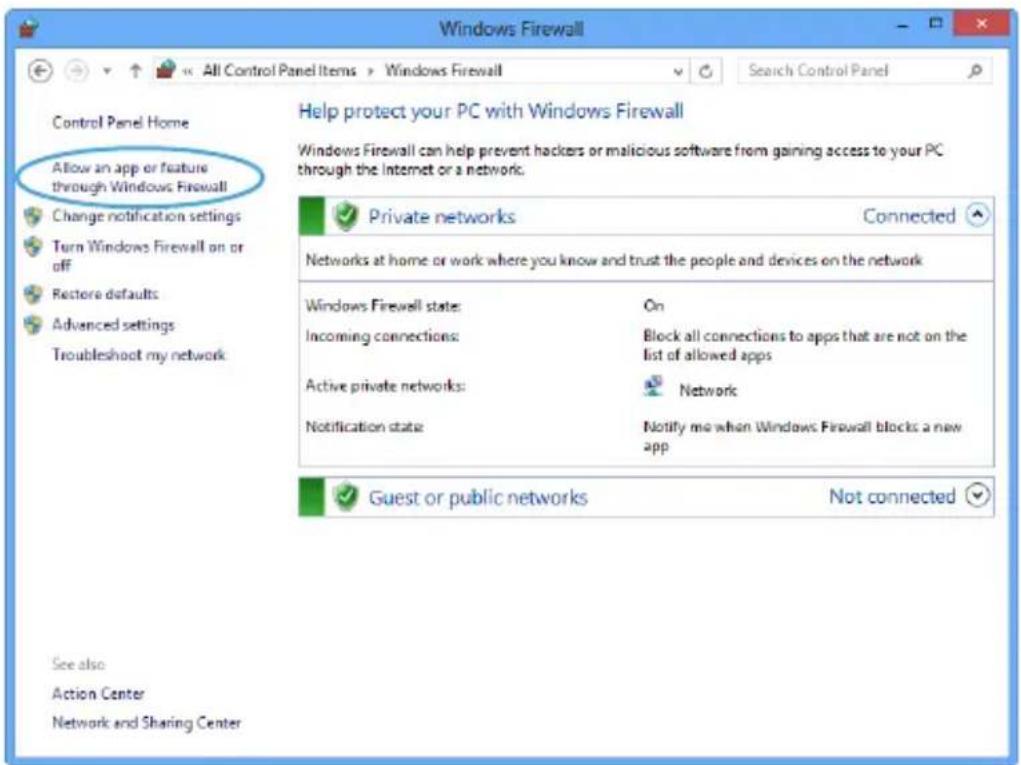Click the Guest or public networks heading
This screenshot has width=1021, height=765.
[x=478, y=497]
